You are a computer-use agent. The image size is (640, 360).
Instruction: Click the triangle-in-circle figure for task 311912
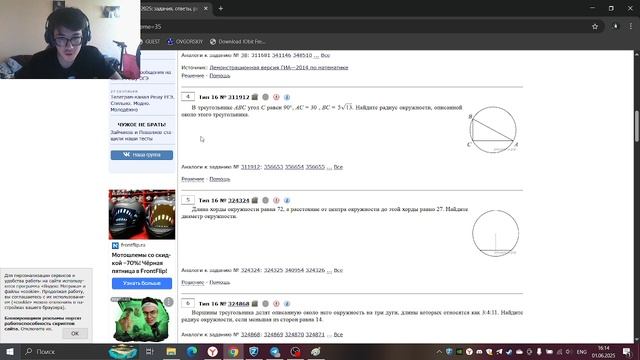click(493, 130)
